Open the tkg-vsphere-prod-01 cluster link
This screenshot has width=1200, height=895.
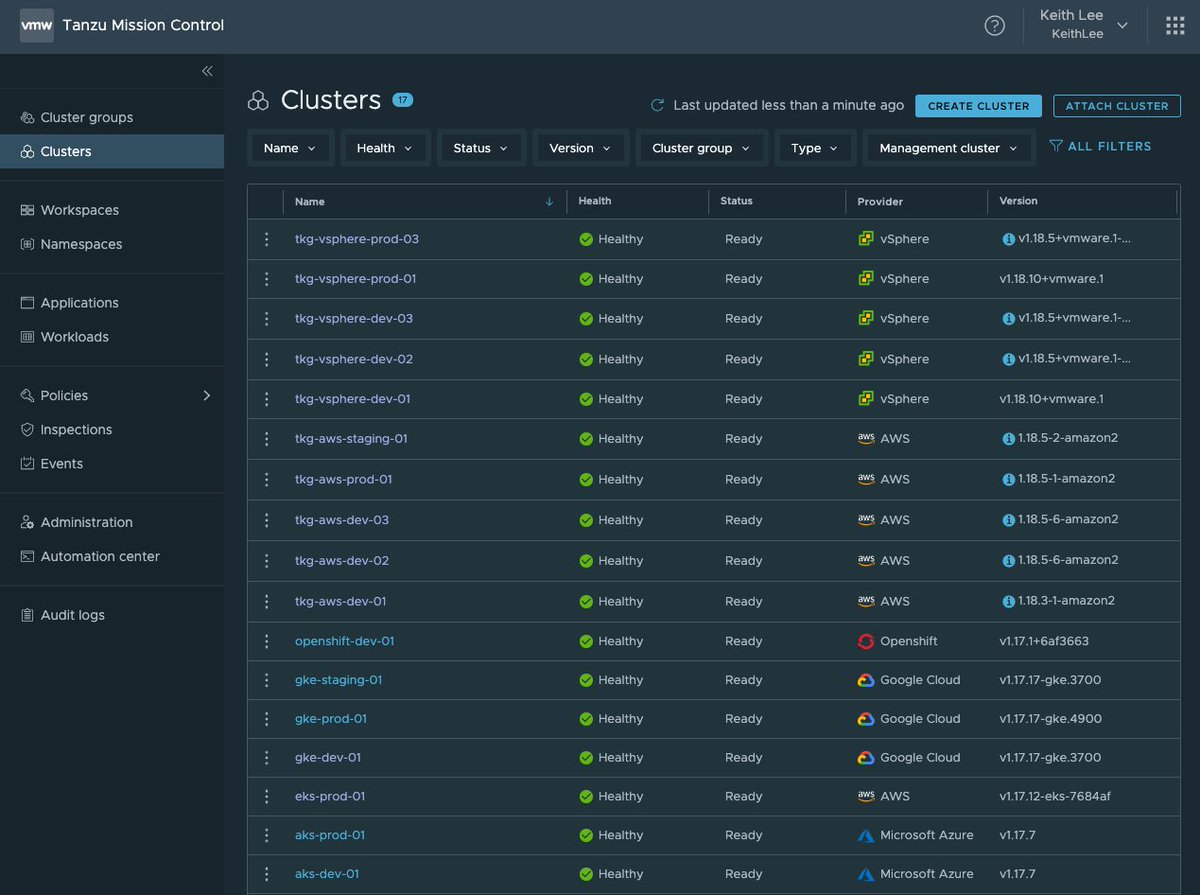coord(355,279)
